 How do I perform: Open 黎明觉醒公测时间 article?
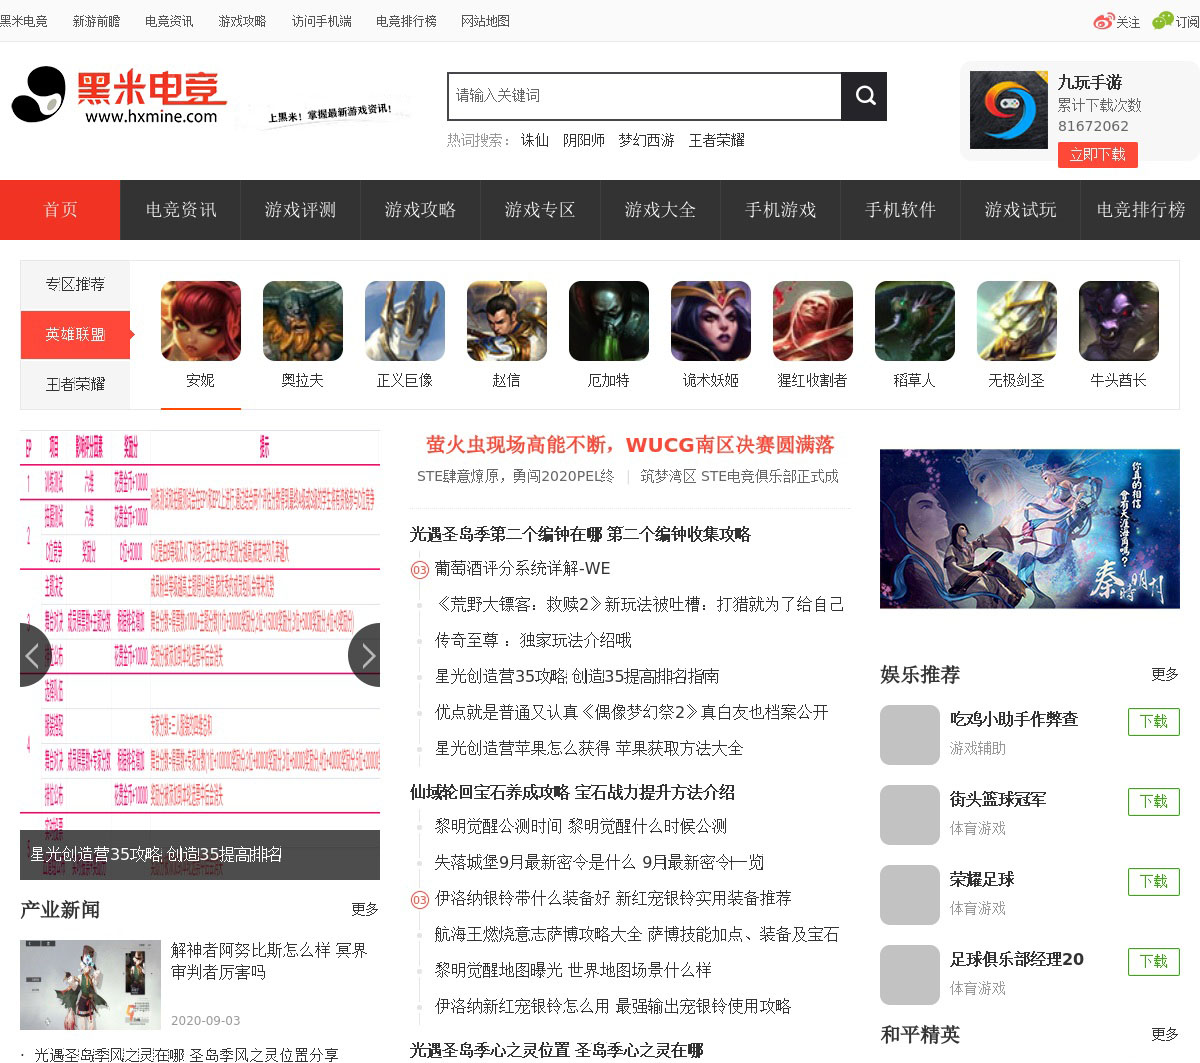click(x=581, y=826)
